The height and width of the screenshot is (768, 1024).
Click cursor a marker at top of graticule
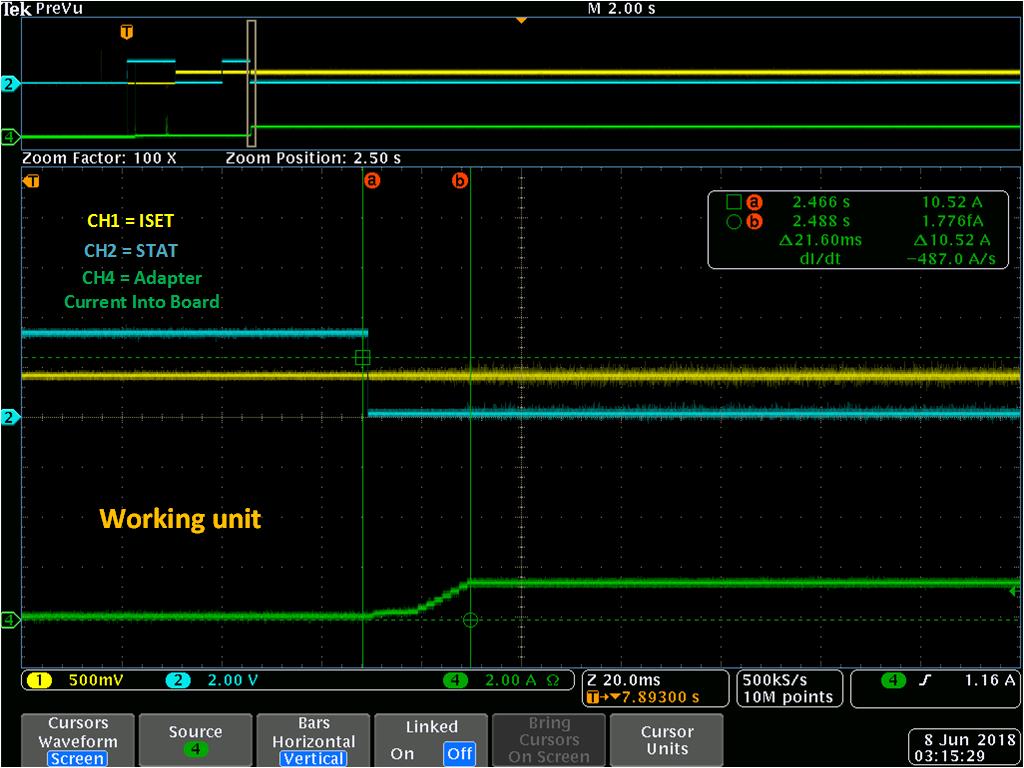pyautogui.click(x=372, y=180)
